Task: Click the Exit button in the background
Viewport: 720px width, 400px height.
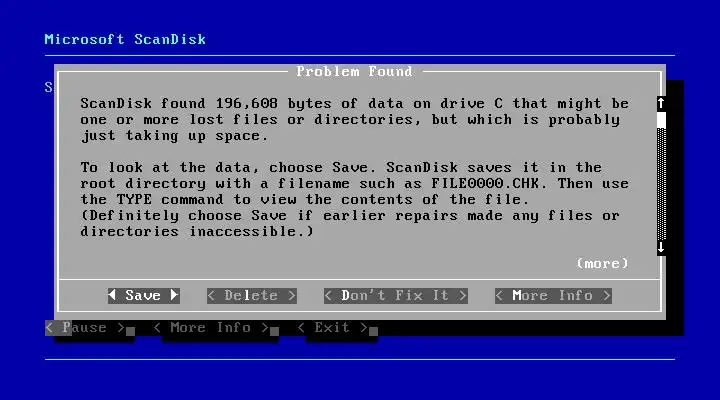Action: [x=333, y=328]
